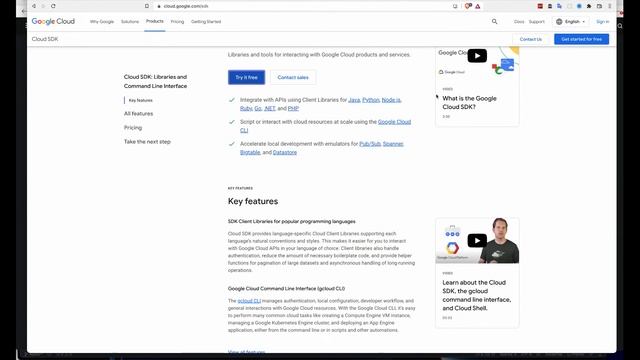
Task: Click the Contact sales button
Action: [x=293, y=77]
